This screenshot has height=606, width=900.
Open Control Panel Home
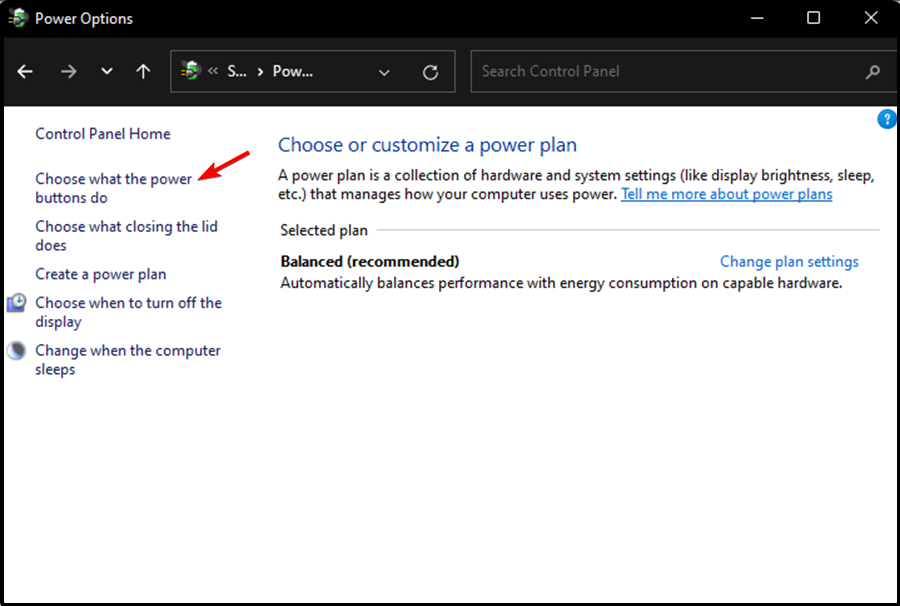(x=102, y=133)
